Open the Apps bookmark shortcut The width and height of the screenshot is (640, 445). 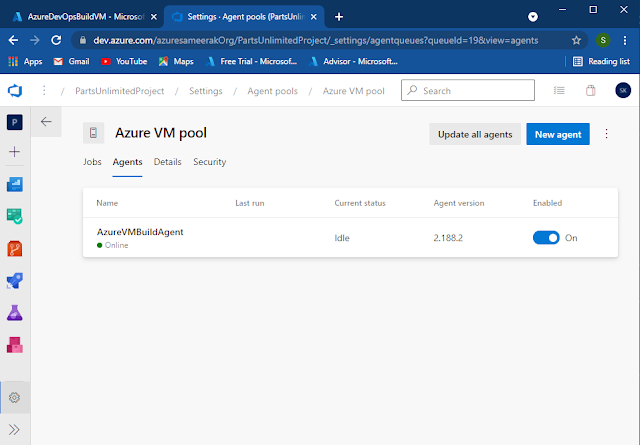tap(26, 61)
